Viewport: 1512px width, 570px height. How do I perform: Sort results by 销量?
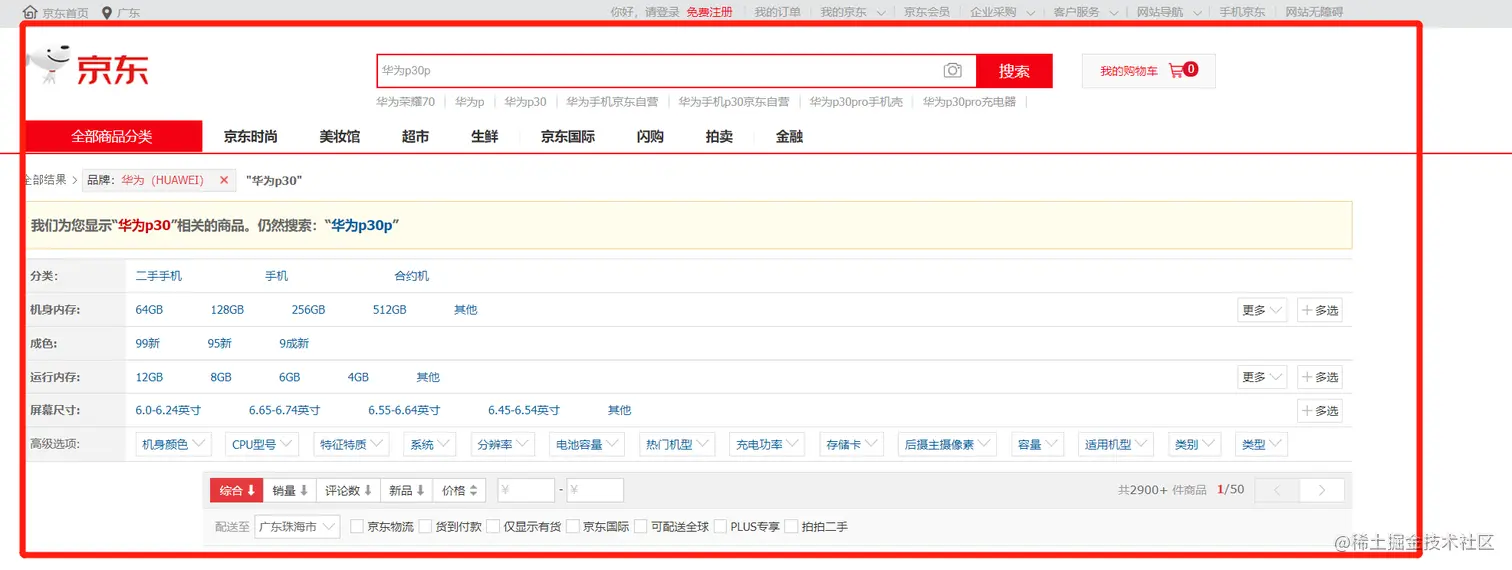[x=290, y=490]
